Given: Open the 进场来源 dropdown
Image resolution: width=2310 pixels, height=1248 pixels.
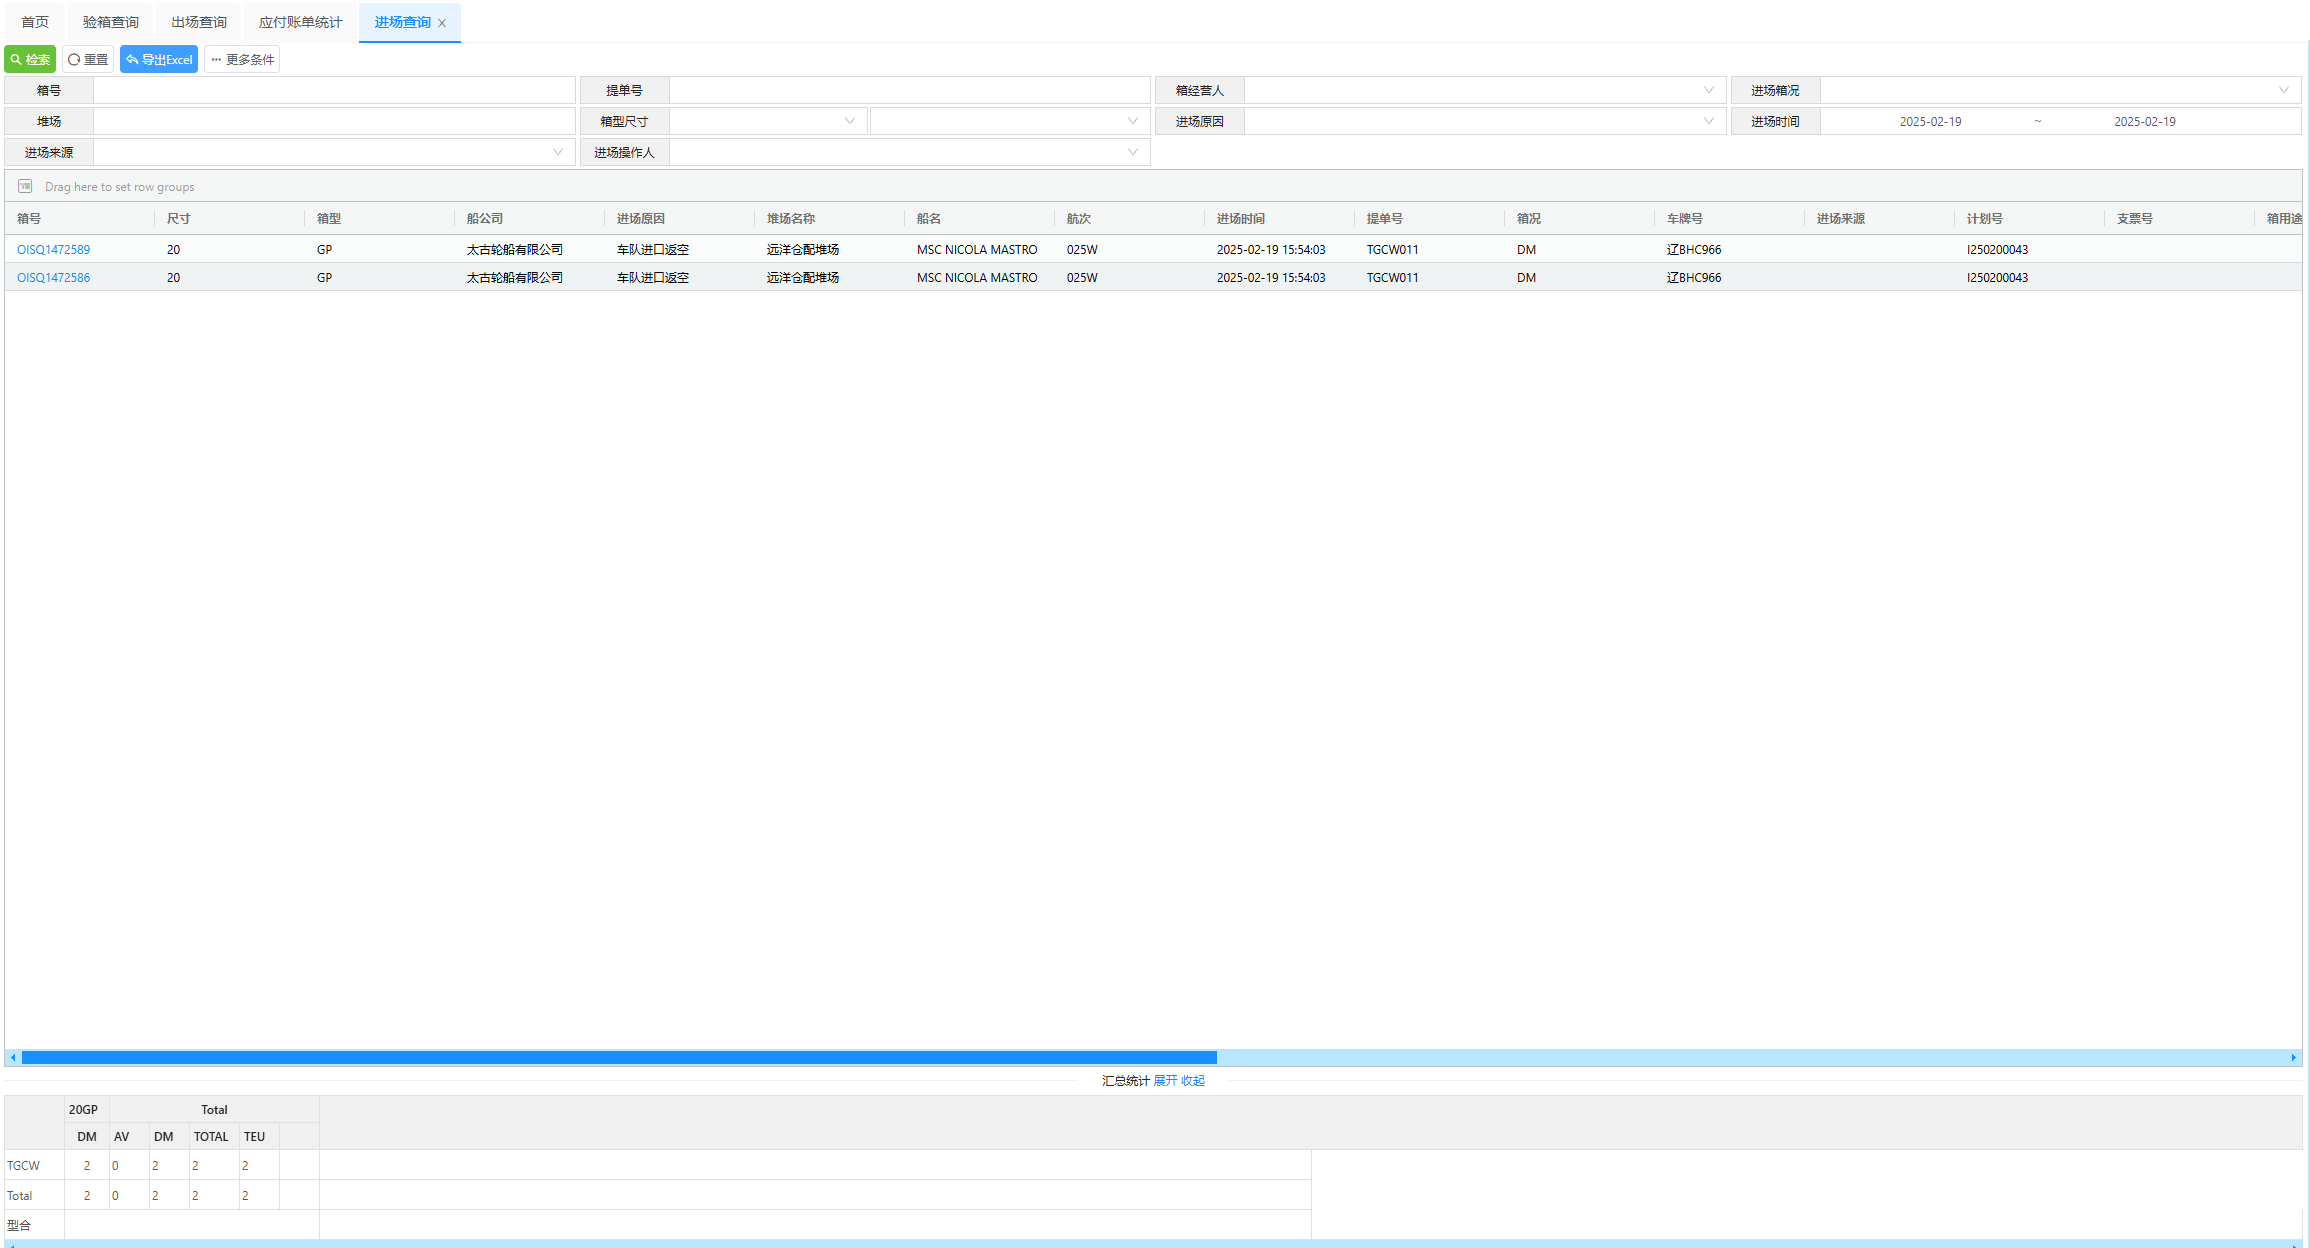Looking at the screenshot, I should click(557, 153).
